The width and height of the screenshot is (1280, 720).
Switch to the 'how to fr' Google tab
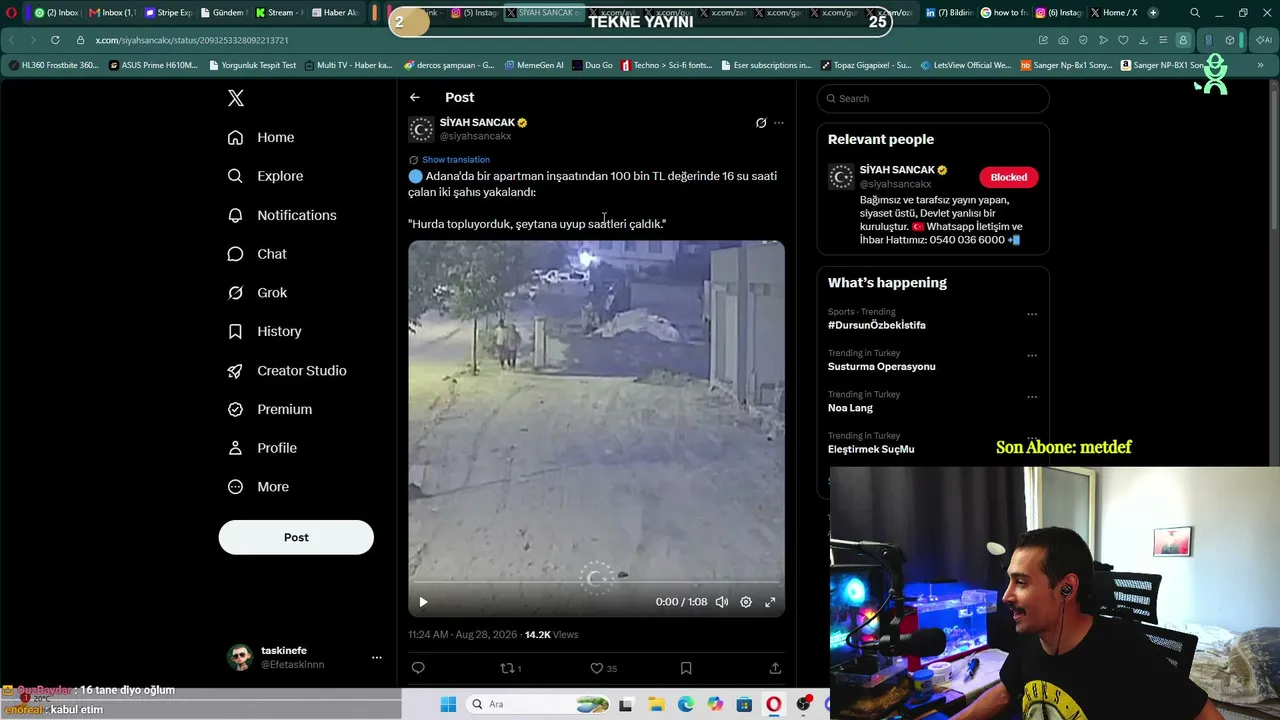click(1003, 13)
